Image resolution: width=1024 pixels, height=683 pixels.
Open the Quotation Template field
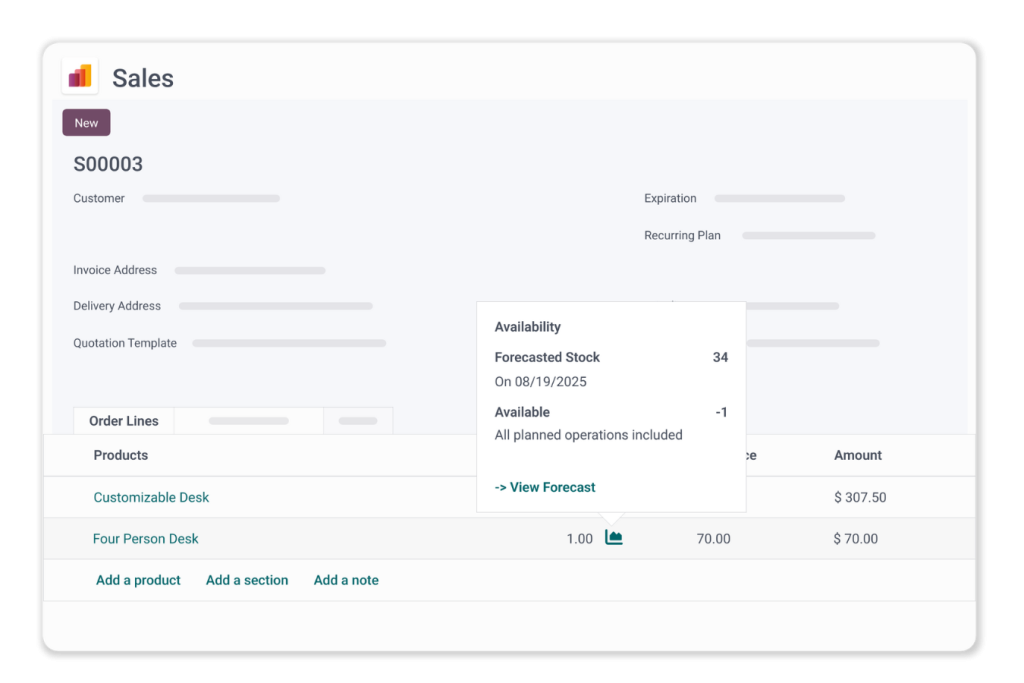pyautogui.click(x=289, y=343)
